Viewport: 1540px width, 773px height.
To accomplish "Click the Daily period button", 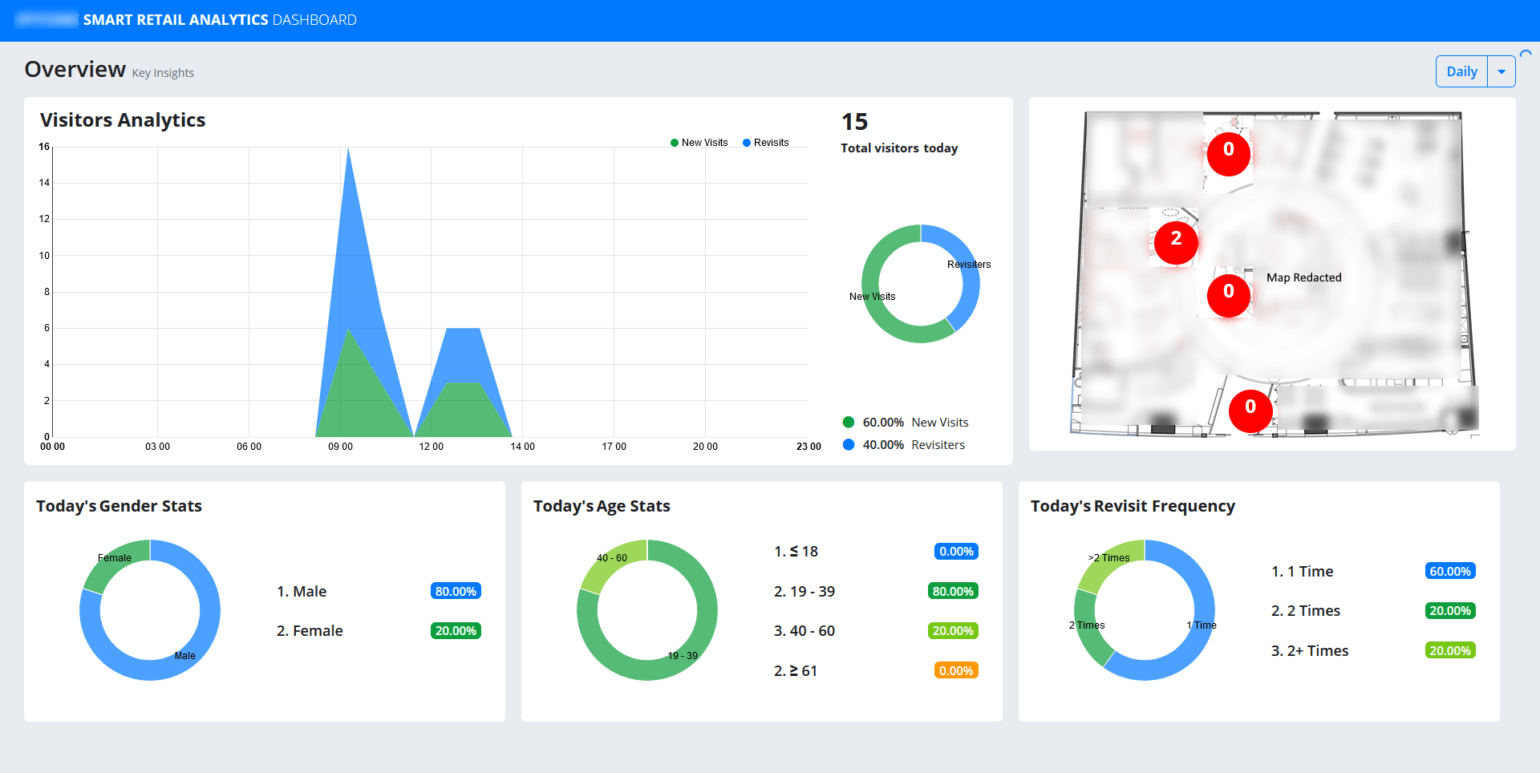I will point(1461,72).
